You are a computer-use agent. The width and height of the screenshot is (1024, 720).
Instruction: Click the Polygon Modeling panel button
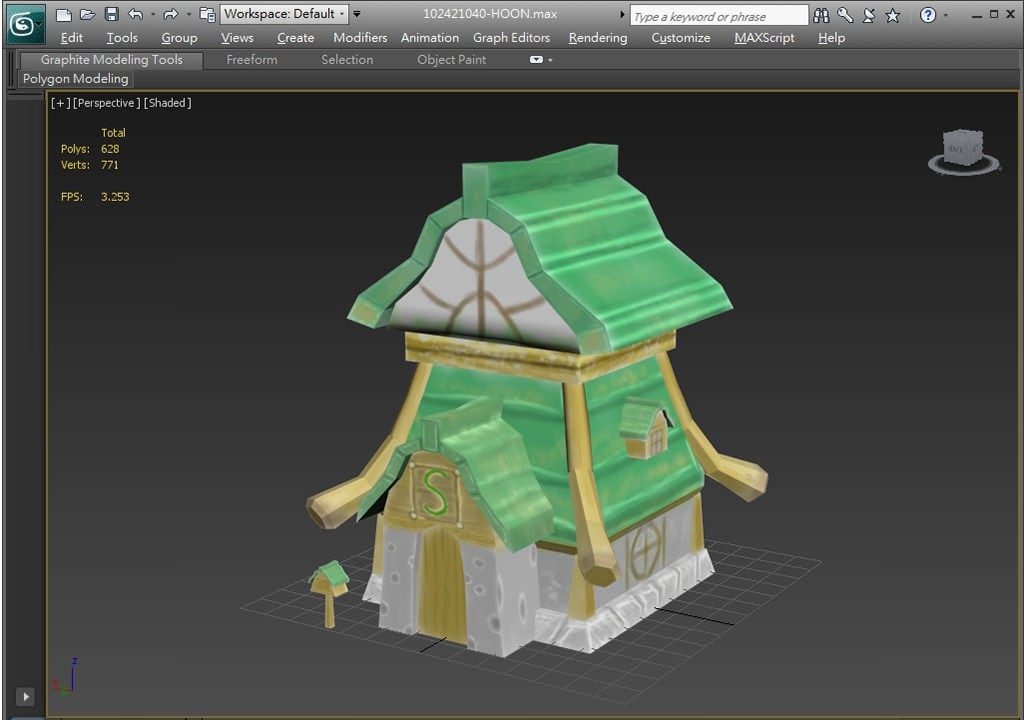76,79
